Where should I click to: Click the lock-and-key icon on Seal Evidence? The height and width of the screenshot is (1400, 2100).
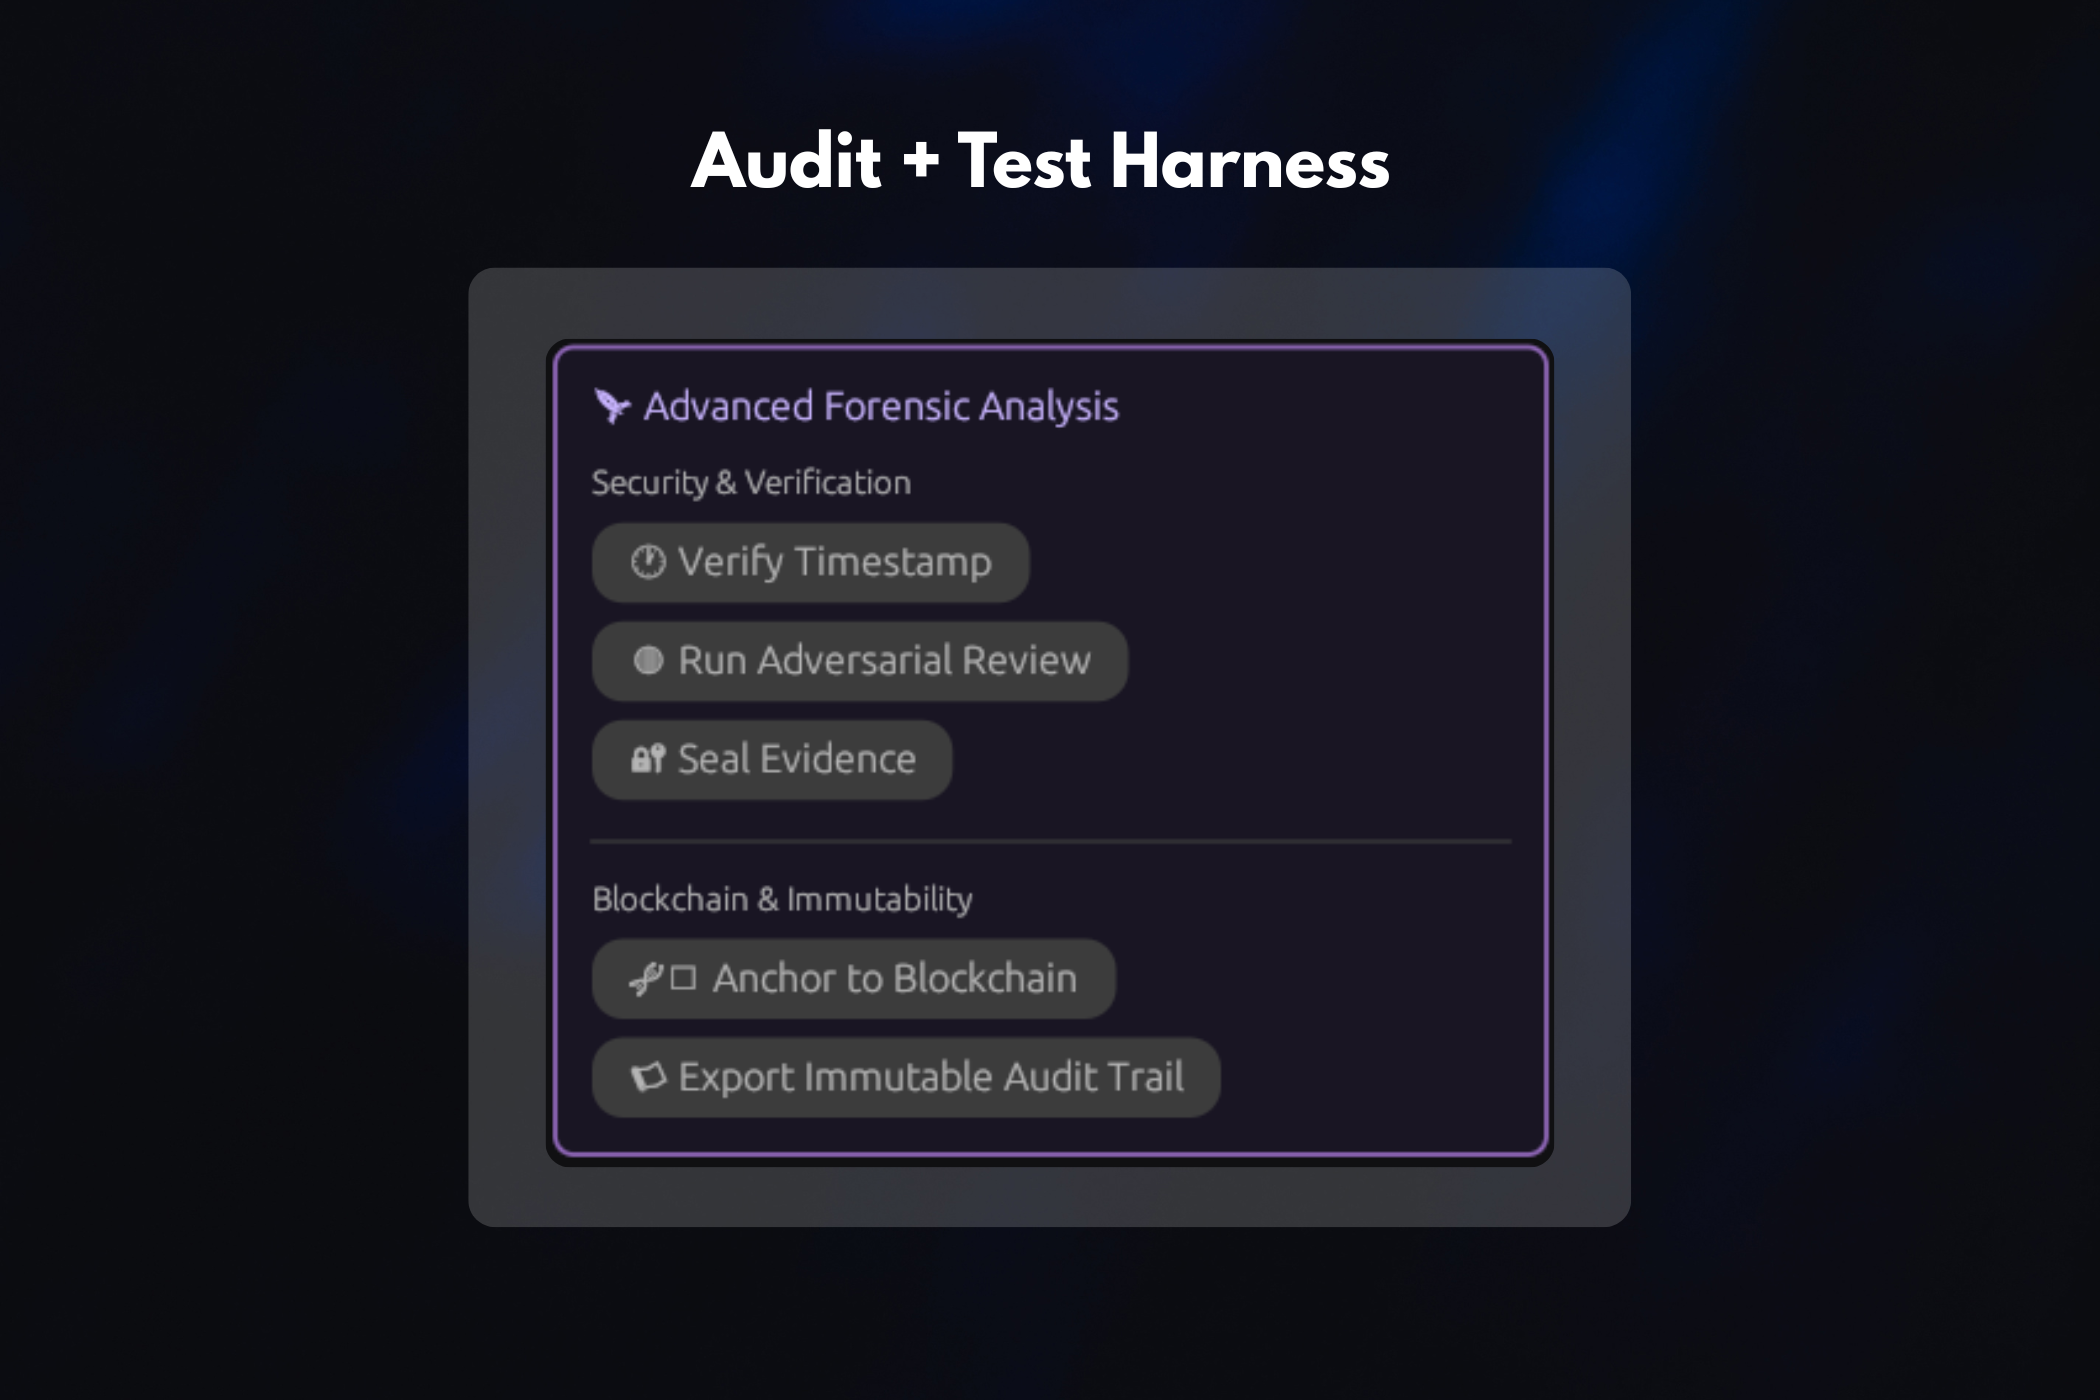pyautogui.click(x=648, y=760)
